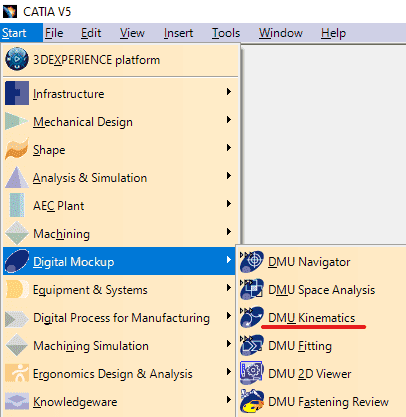Click the DMU Space Analysis icon
This screenshot has height=417, width=406.
(252, 290)
